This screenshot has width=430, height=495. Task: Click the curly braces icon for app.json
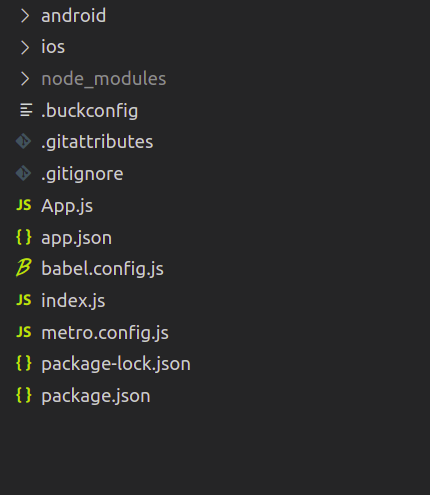(x=24, y=237)
